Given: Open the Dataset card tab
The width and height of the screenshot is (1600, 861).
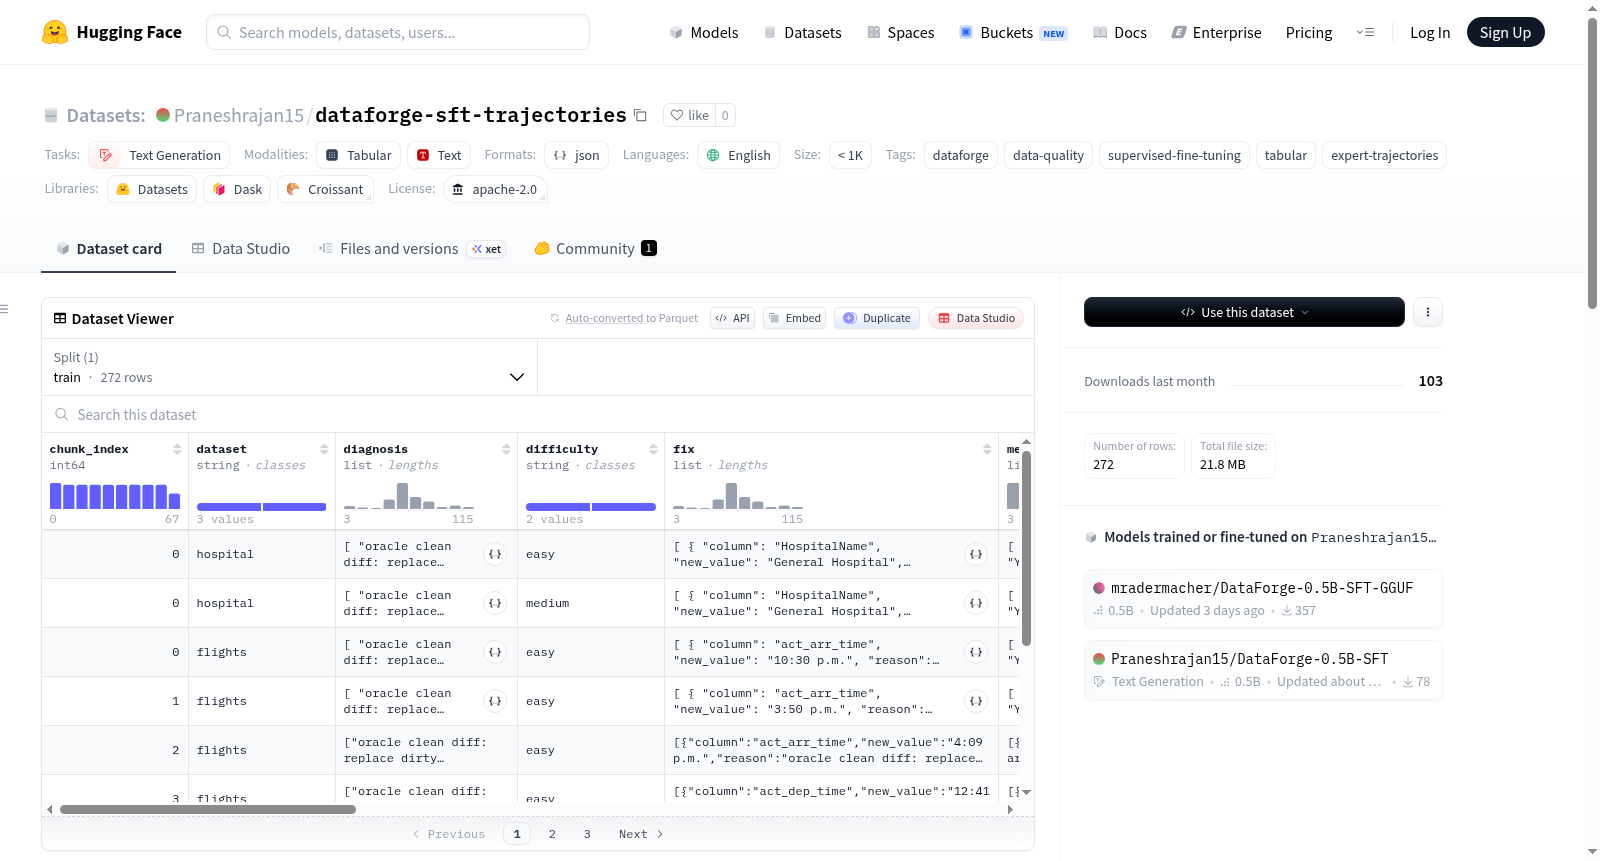Looking at the screenshot, I should click(109, 249).
